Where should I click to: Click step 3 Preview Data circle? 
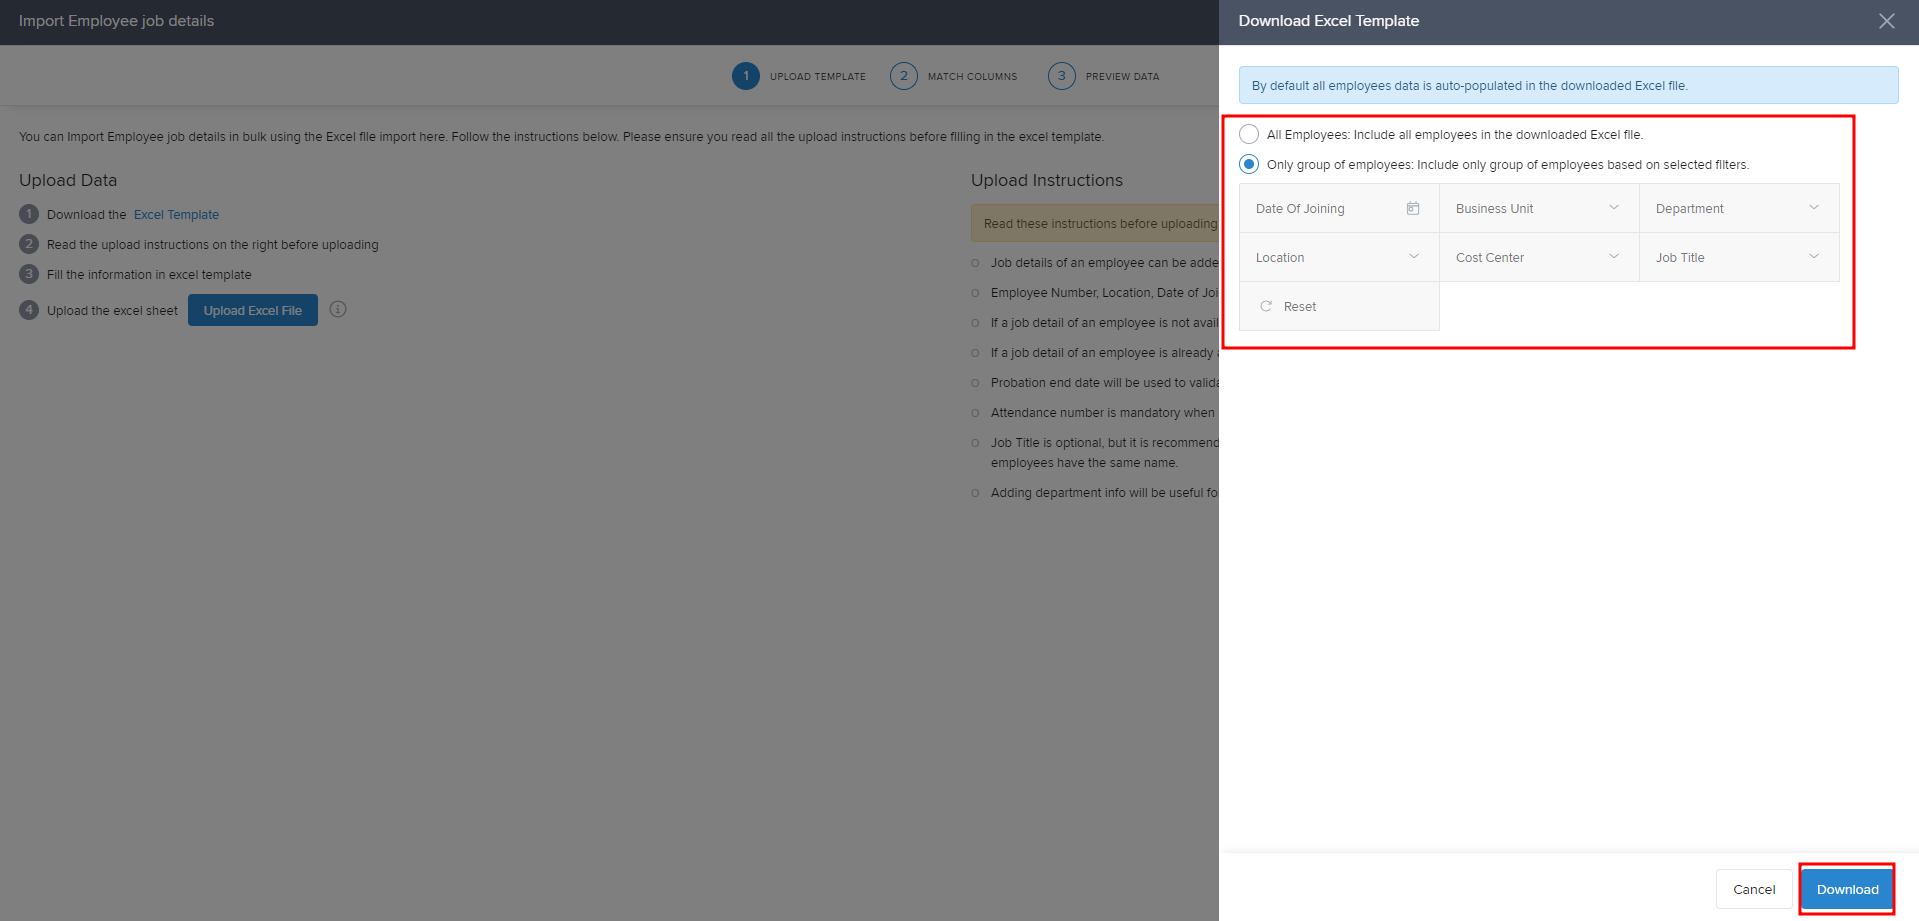(1061, 76)
